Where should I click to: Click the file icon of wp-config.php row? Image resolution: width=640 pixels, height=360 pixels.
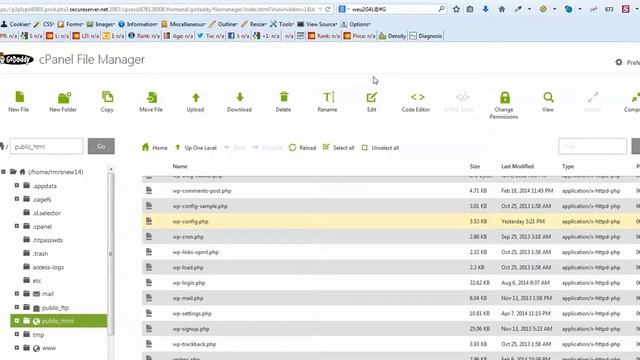pyautogui.click(x=149, y=221)
